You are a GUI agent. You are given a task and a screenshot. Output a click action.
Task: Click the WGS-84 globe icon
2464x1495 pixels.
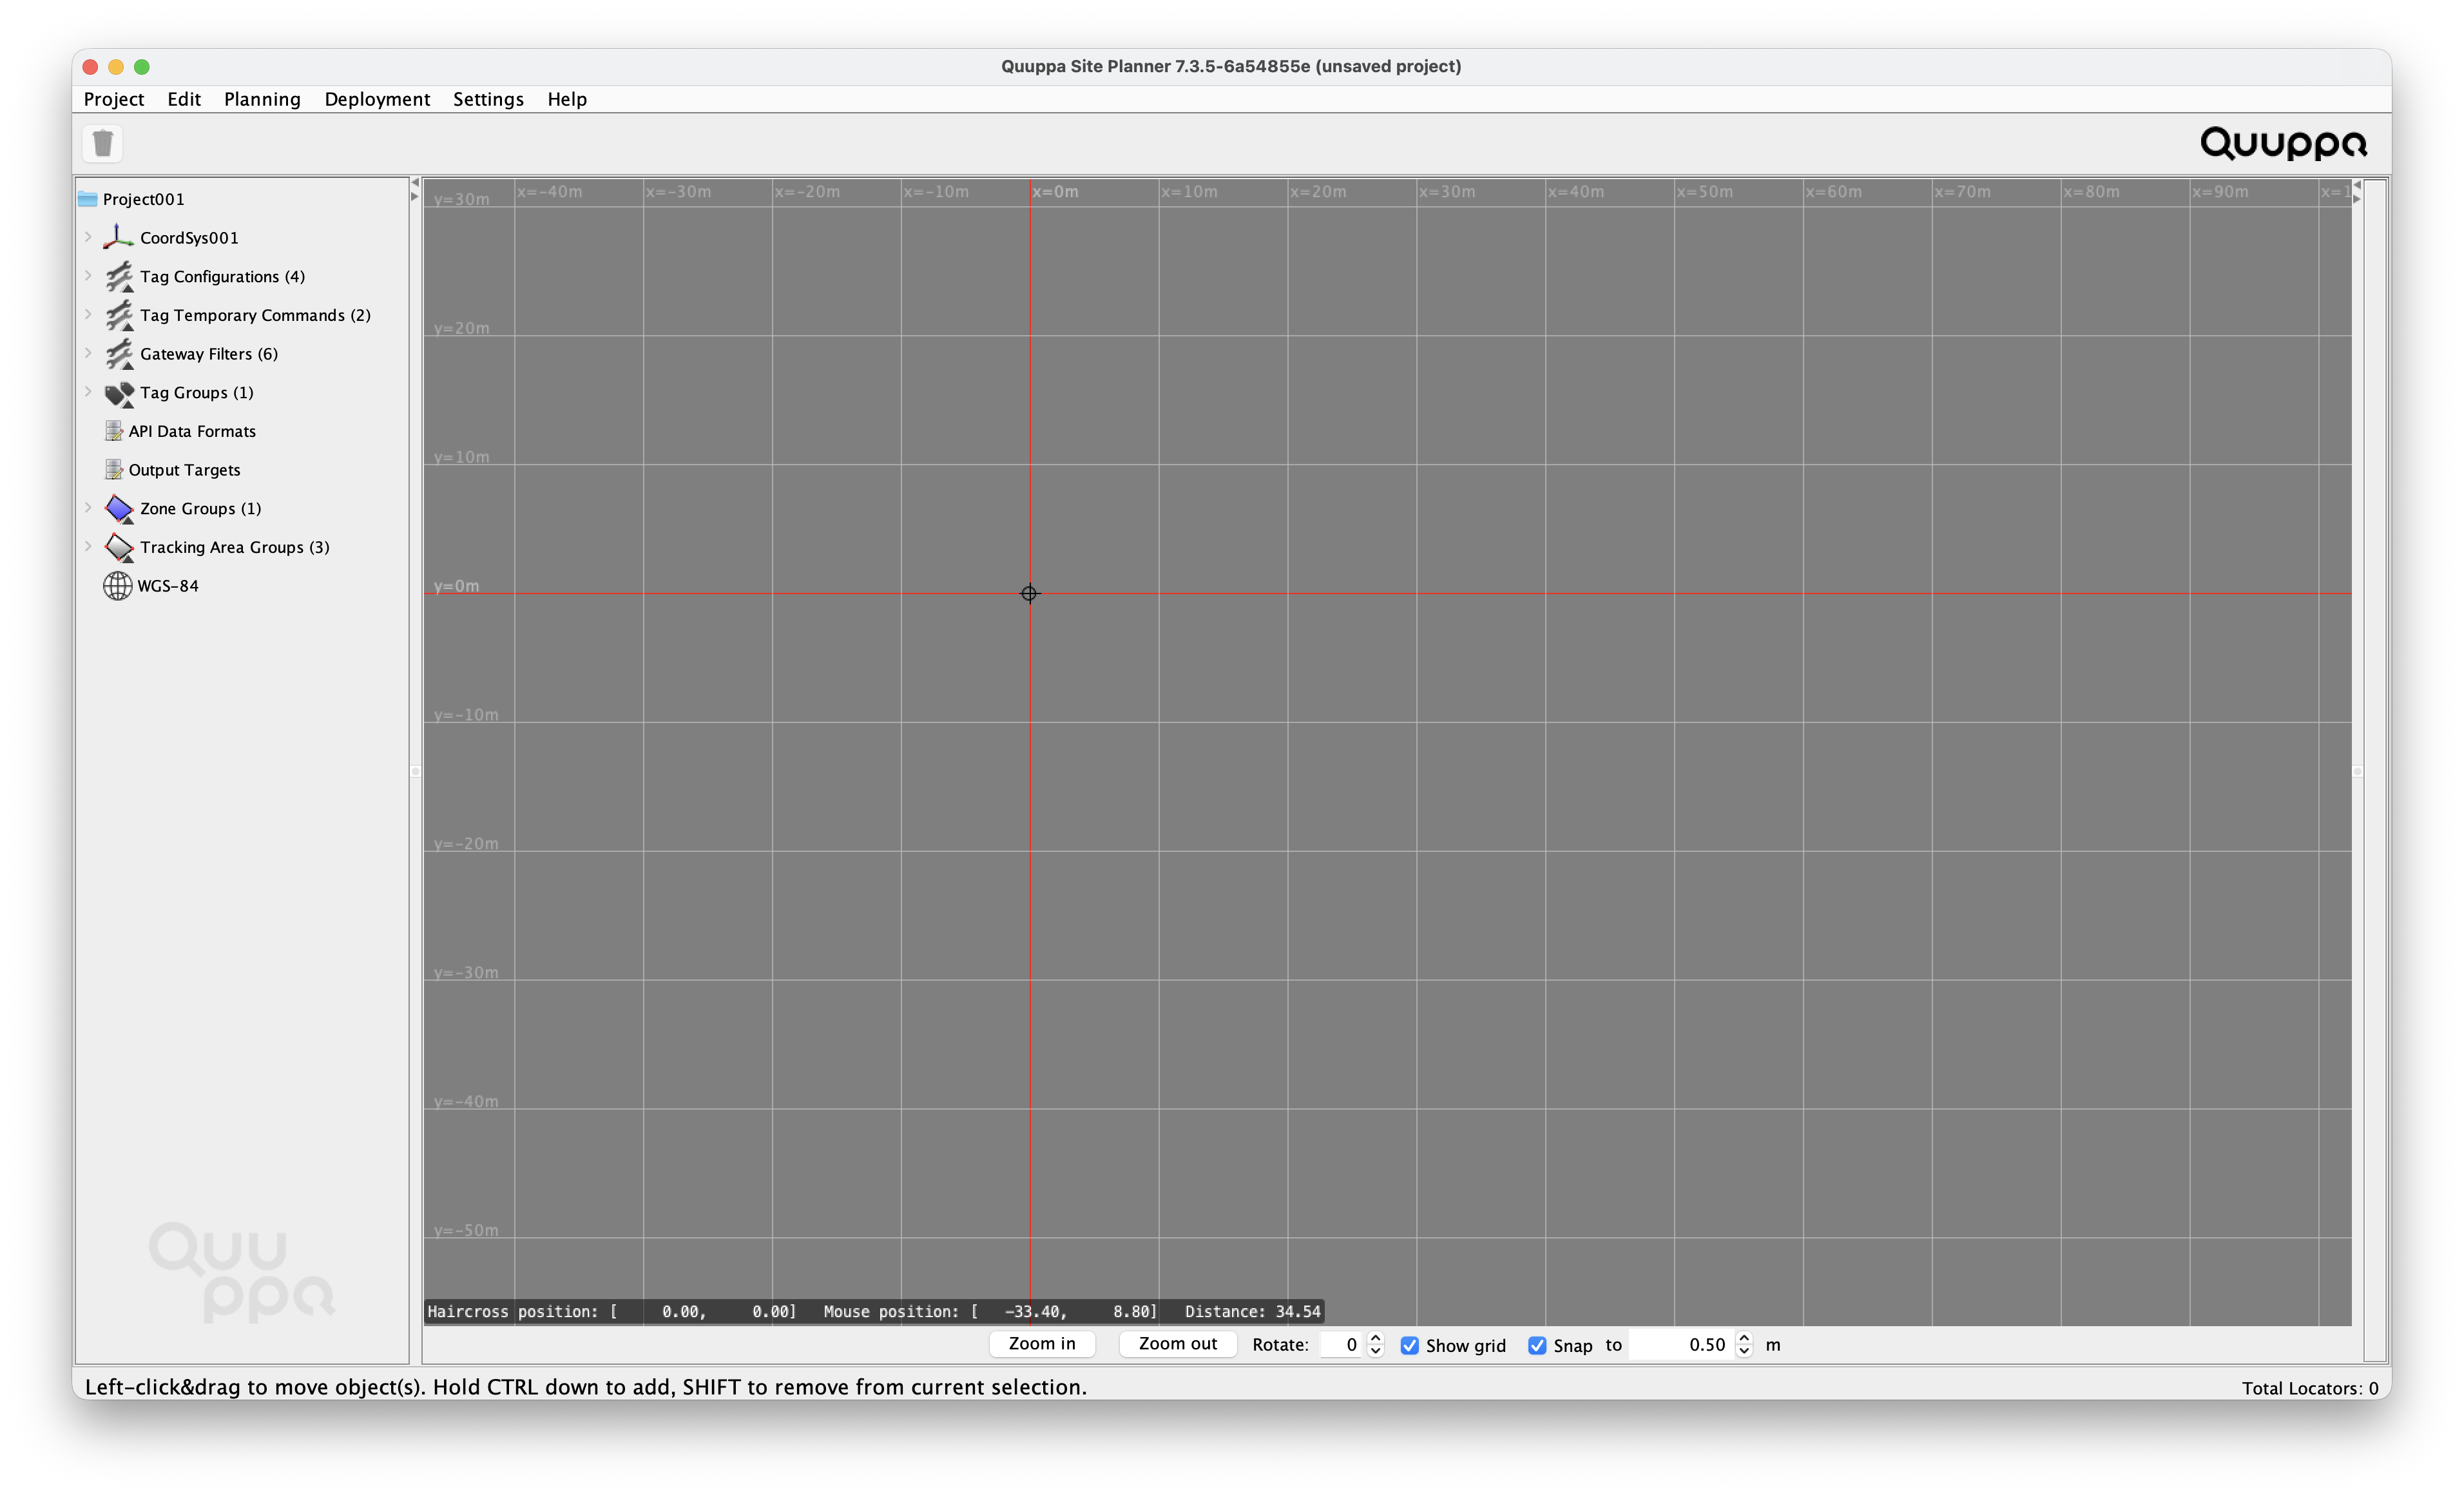[x=117, y=586]
